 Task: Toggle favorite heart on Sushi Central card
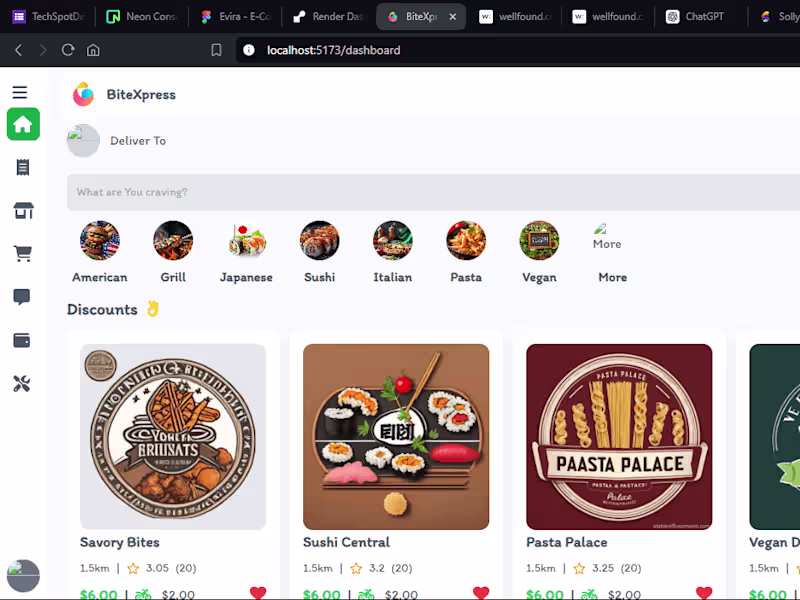click(x=481, y=593)
